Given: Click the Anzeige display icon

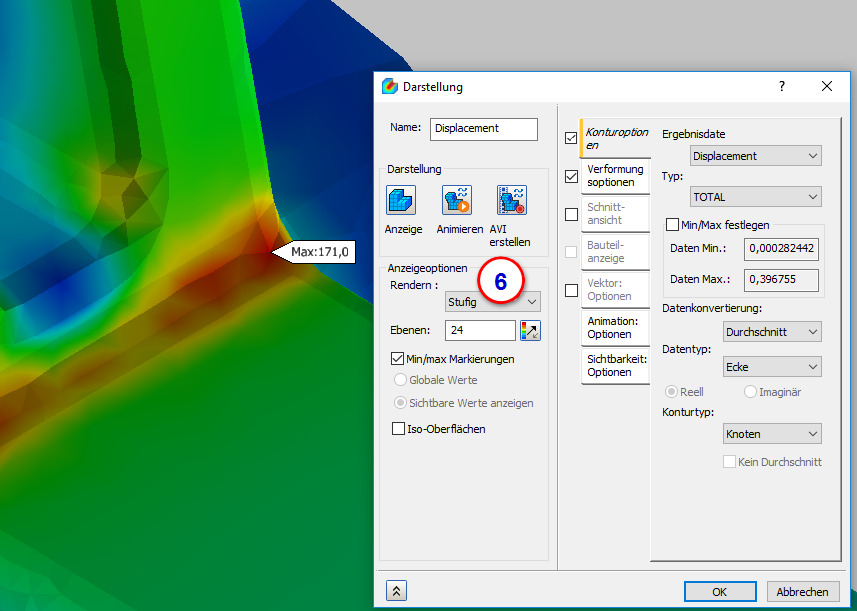Looking at the screenshot, I should [401, 200].
